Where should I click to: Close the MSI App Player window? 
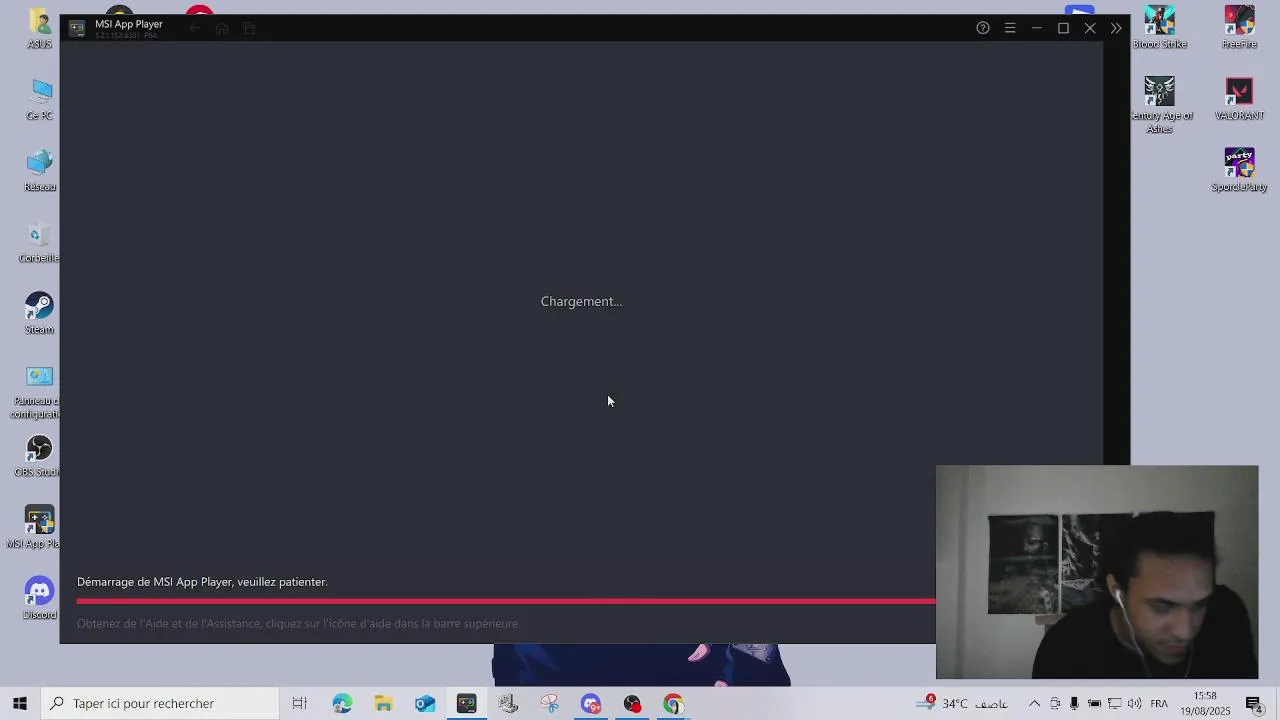(x=1090, y=28)
